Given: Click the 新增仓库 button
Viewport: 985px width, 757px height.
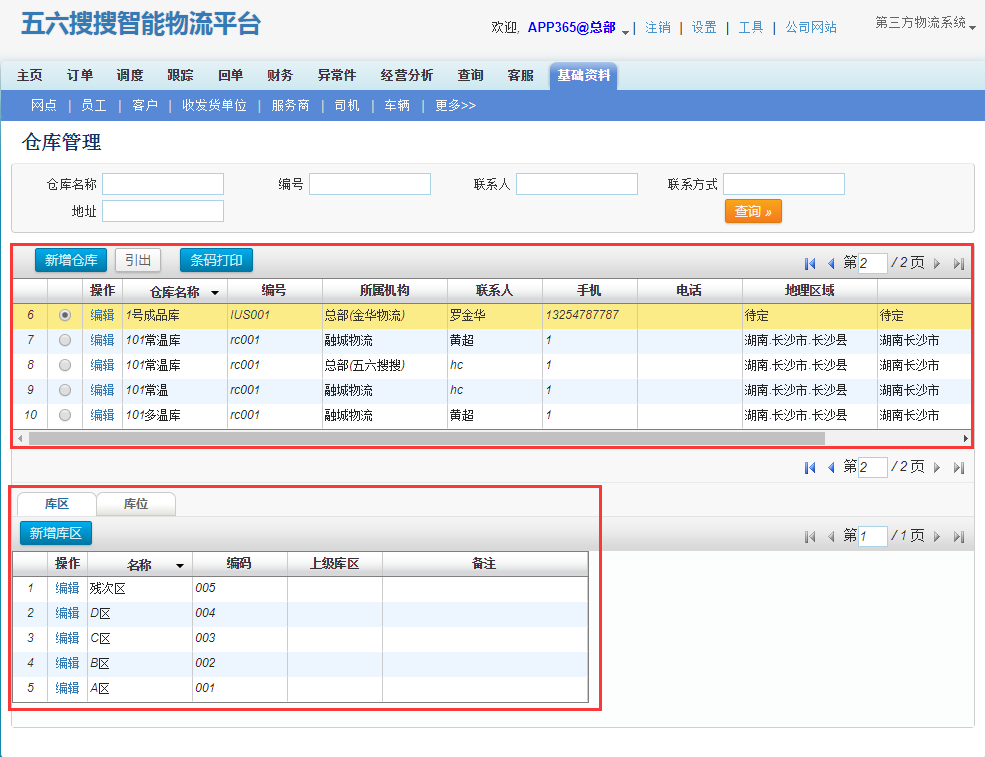Looking at the screenshot, I should coord(70,260).
